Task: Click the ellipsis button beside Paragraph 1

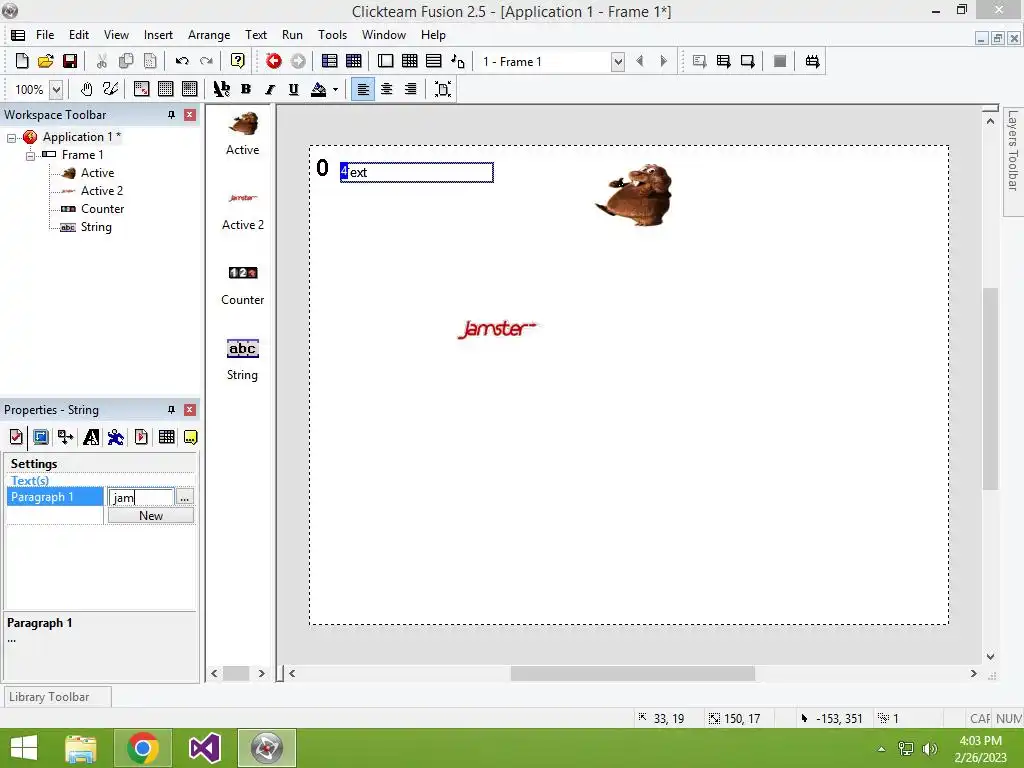Action: click(x=185, y=498)
